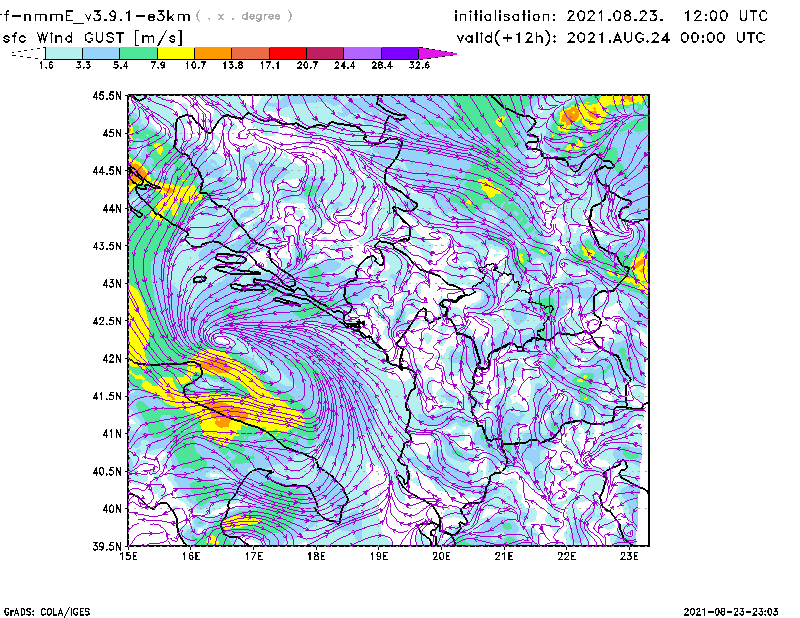Select the 42N latitude axis label
Screen dimensions: 800x618
click(112, 359)
